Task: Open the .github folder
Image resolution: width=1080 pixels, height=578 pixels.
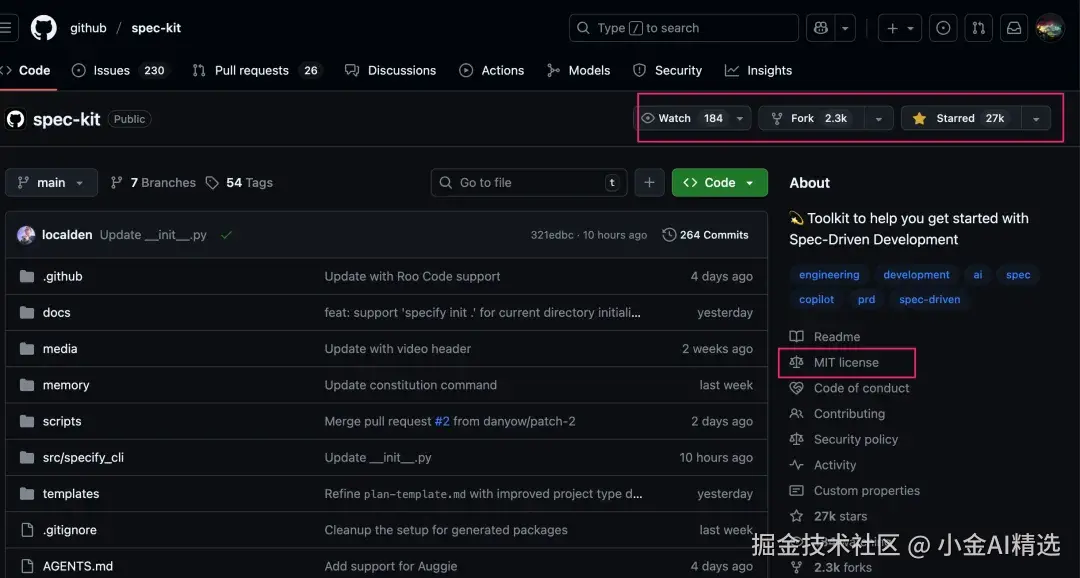Action: click(x=63, y=276)
